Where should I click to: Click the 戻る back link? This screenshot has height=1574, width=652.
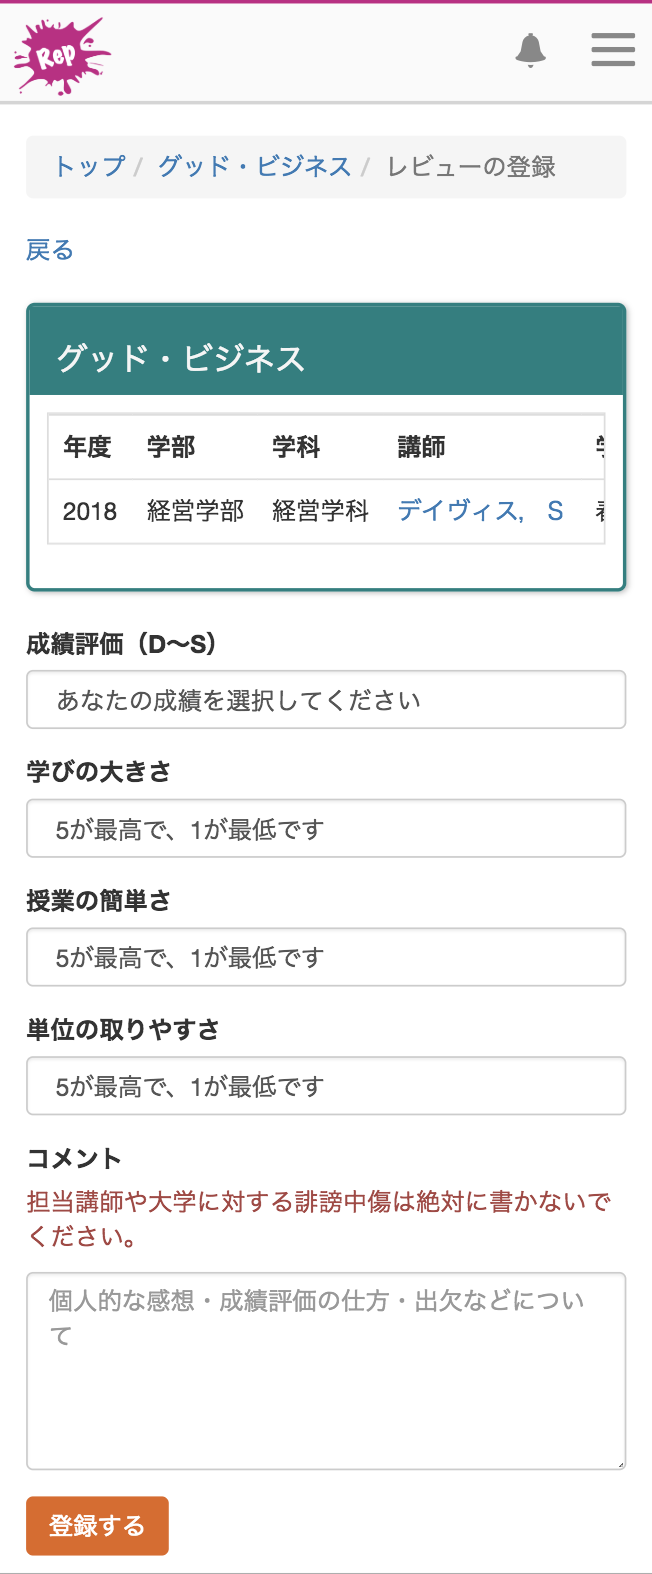51,250
